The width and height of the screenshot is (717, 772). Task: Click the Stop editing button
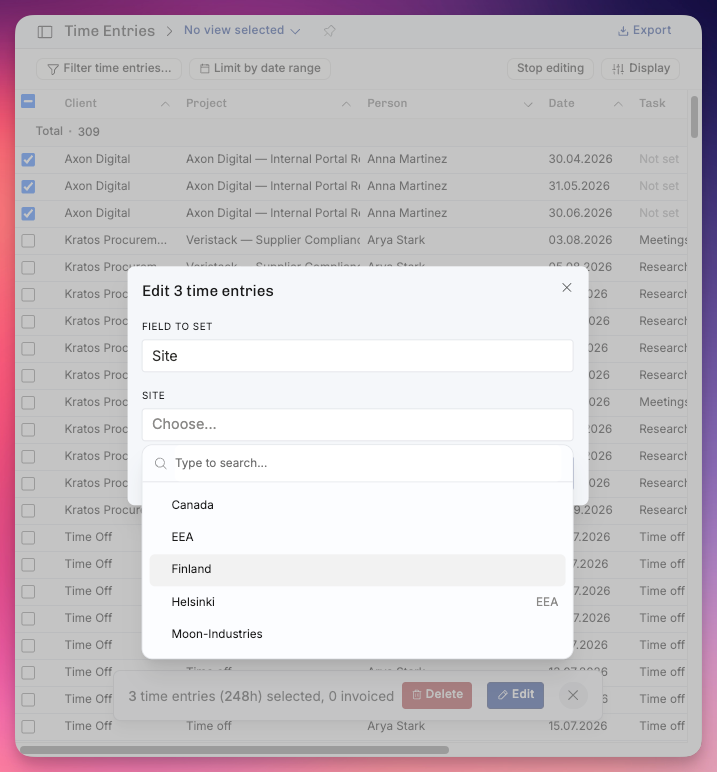coord(550,68)
